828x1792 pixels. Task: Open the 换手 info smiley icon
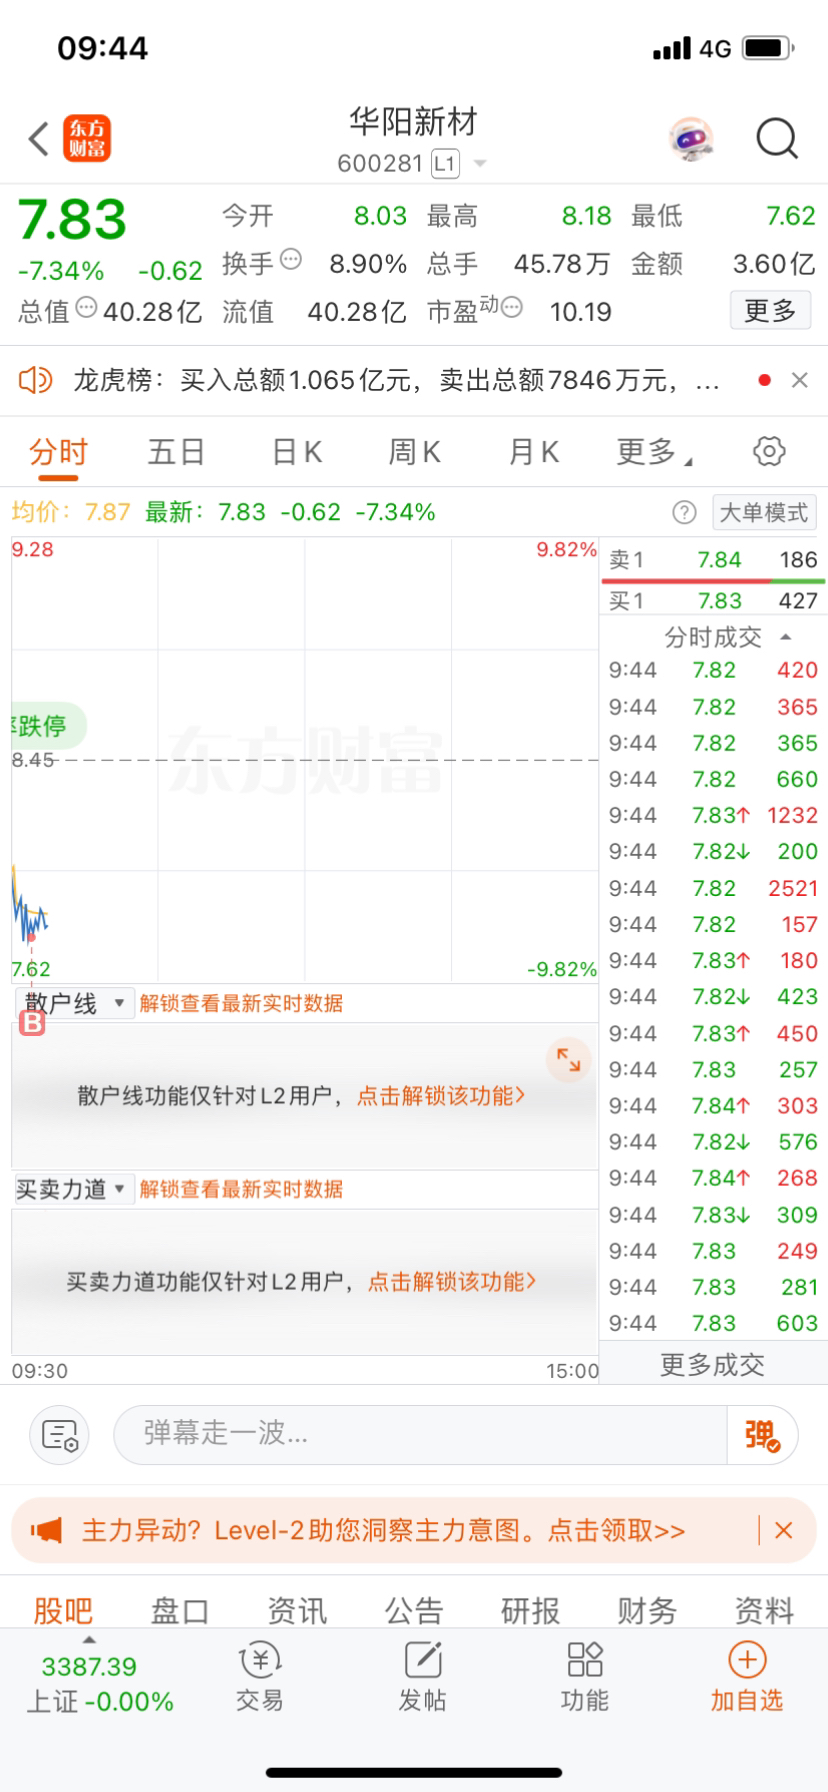[x=290, y=259]
